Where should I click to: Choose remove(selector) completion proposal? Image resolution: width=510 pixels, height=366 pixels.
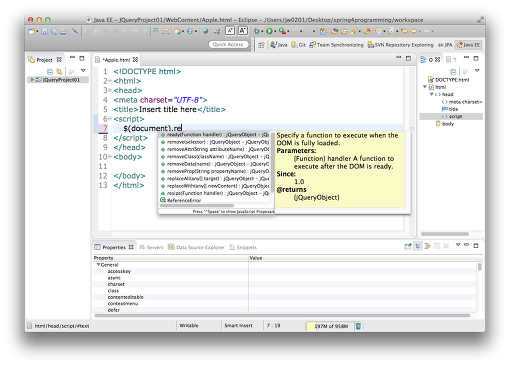(x=215, y=142)
